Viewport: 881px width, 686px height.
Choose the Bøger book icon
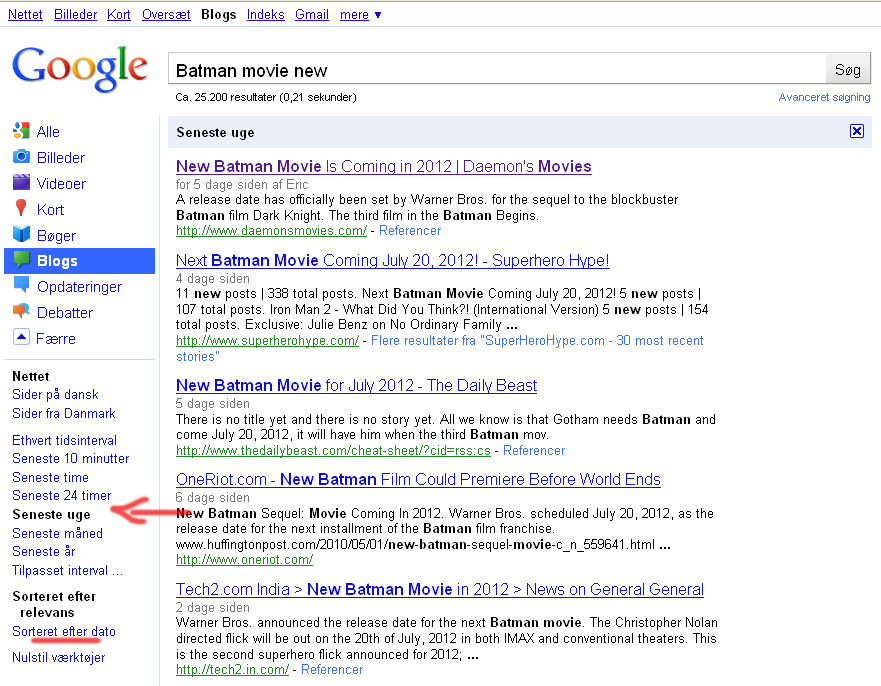pyautogui.click(x=21, y=235)
